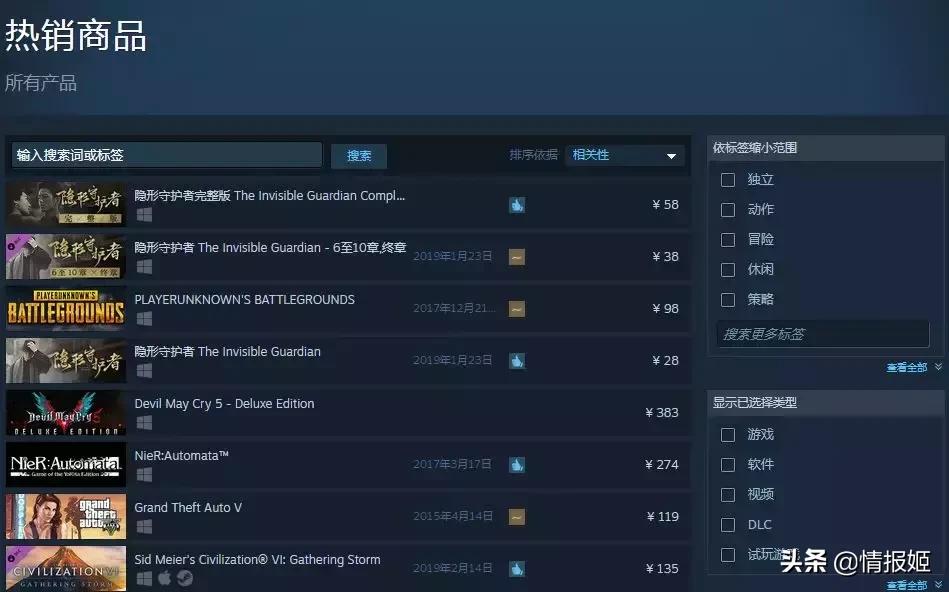Image resolution: width=949 pixels, height=592 pixels.
Task: Click the Windows icon under Devil May Cry 5
Action: pos(143,420)
